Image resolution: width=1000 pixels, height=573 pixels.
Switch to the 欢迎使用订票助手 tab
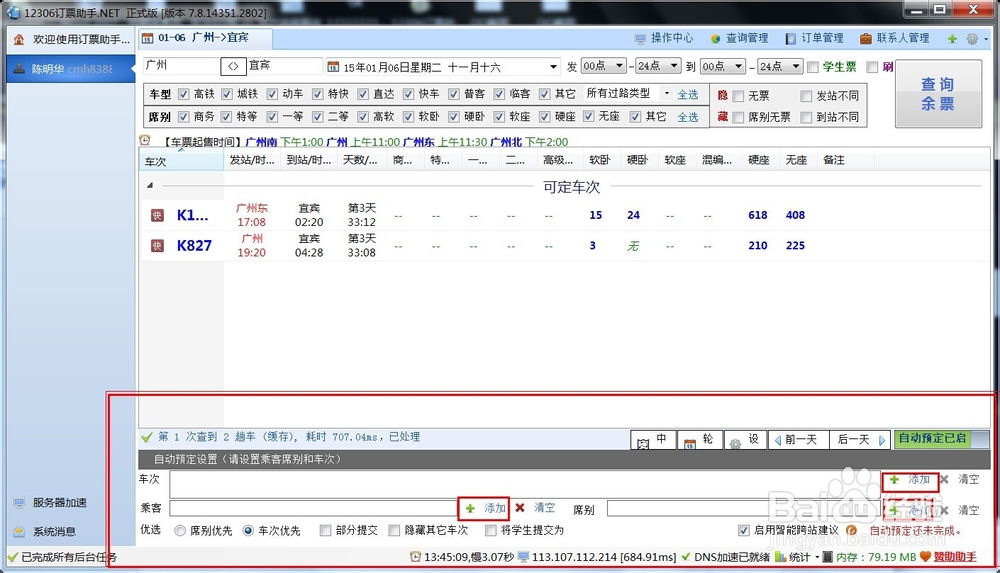click(x=71, y=40)
